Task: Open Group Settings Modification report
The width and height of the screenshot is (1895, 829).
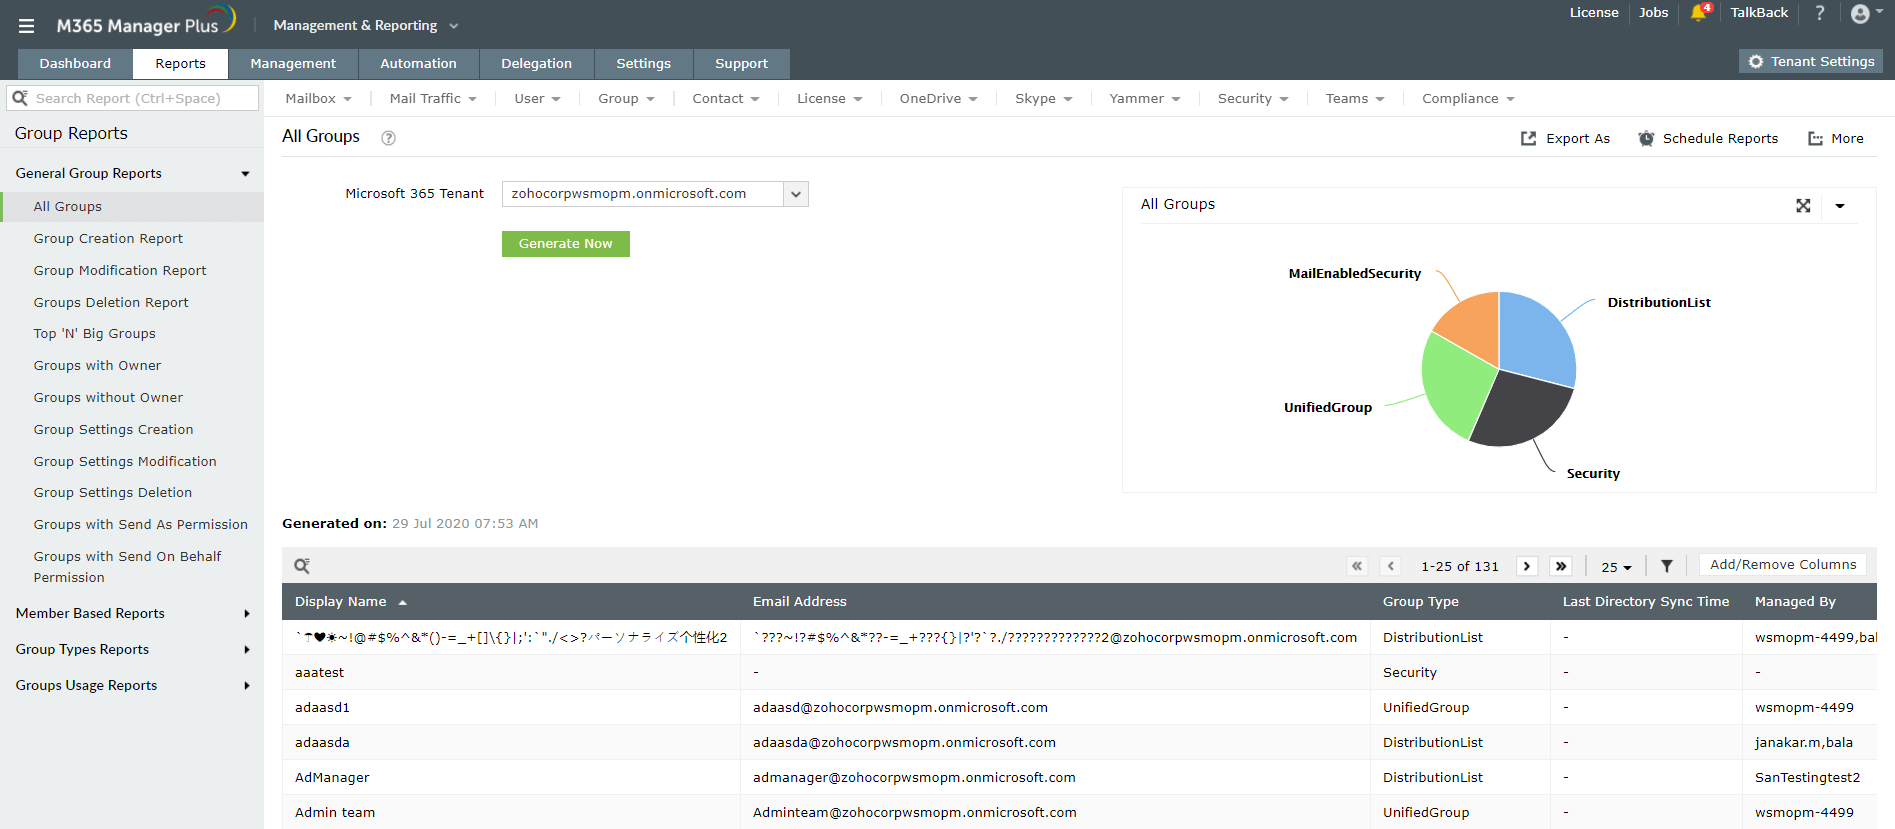Action: tap(125, 462)
